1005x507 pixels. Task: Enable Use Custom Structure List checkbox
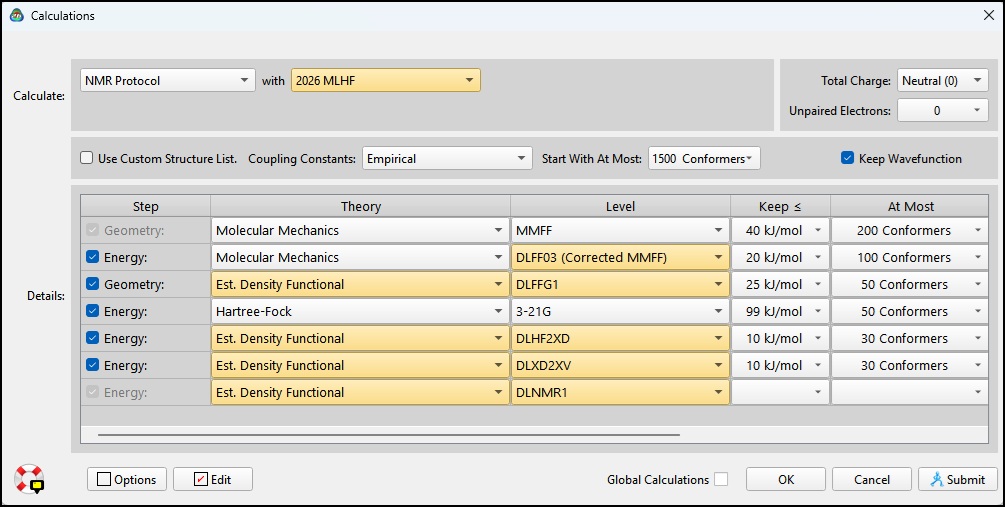click(x=87, y=158)
